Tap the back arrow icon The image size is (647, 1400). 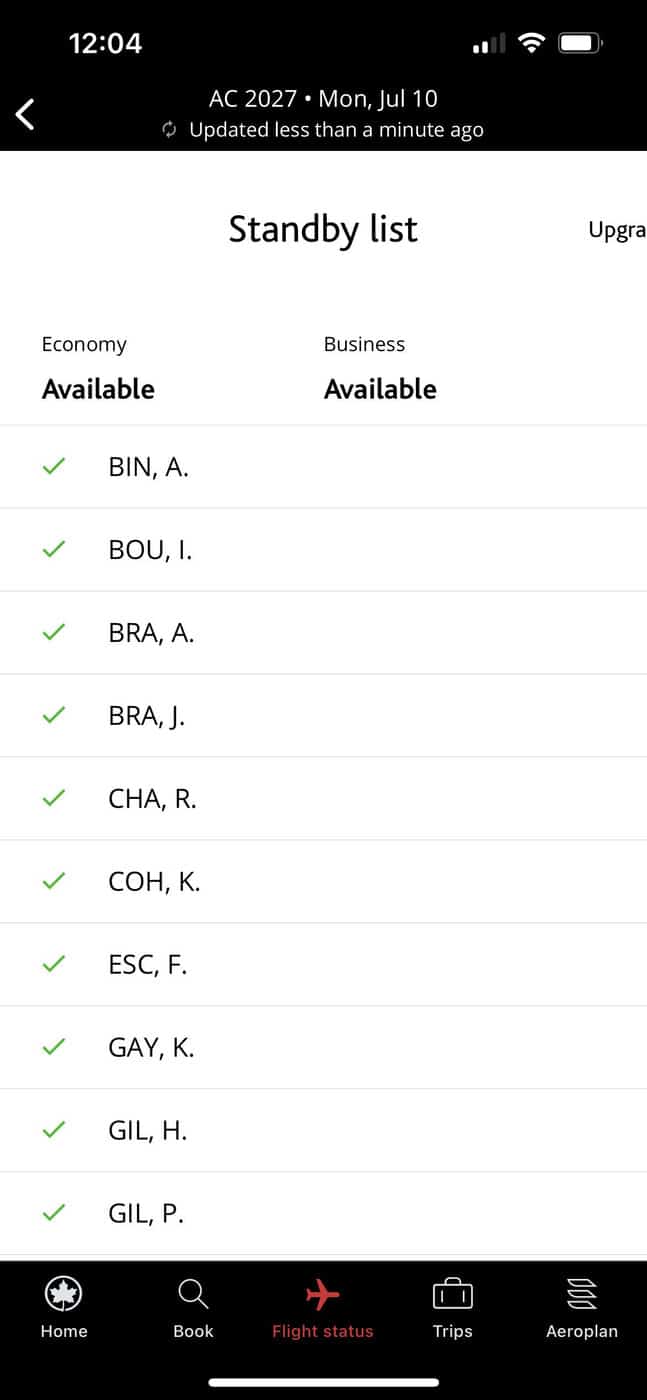pos(26,114)
